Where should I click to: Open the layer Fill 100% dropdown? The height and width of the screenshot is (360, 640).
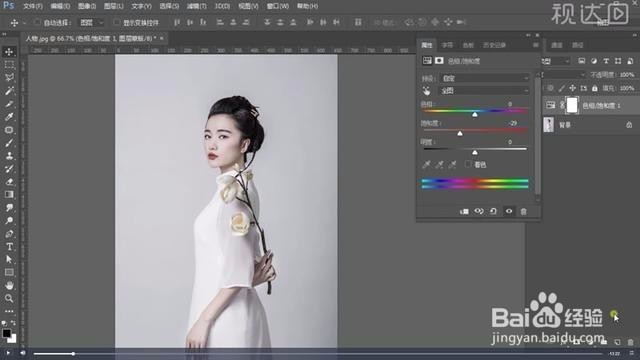coord(627,88)
